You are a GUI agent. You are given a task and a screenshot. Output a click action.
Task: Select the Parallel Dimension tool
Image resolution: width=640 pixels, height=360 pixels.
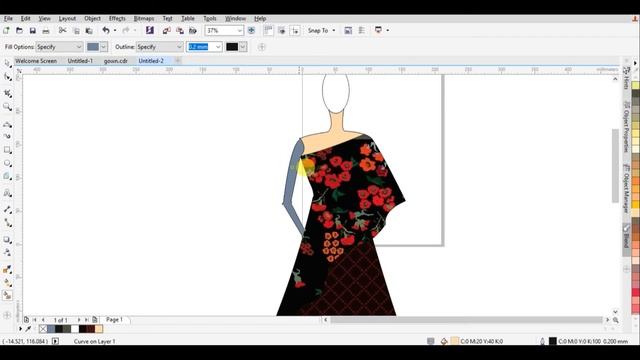pyautogui.click(x=7, y=209)
